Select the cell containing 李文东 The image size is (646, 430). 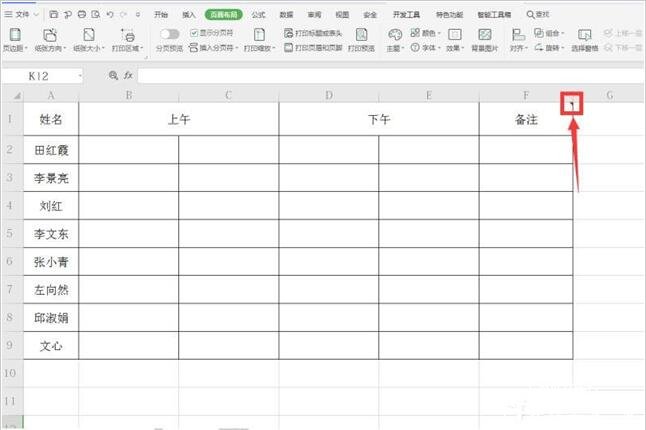coord(51,234)
